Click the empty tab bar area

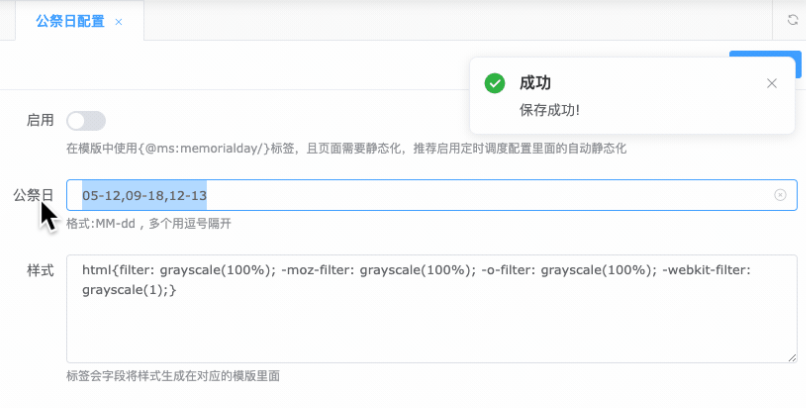(x=450, y=21)
